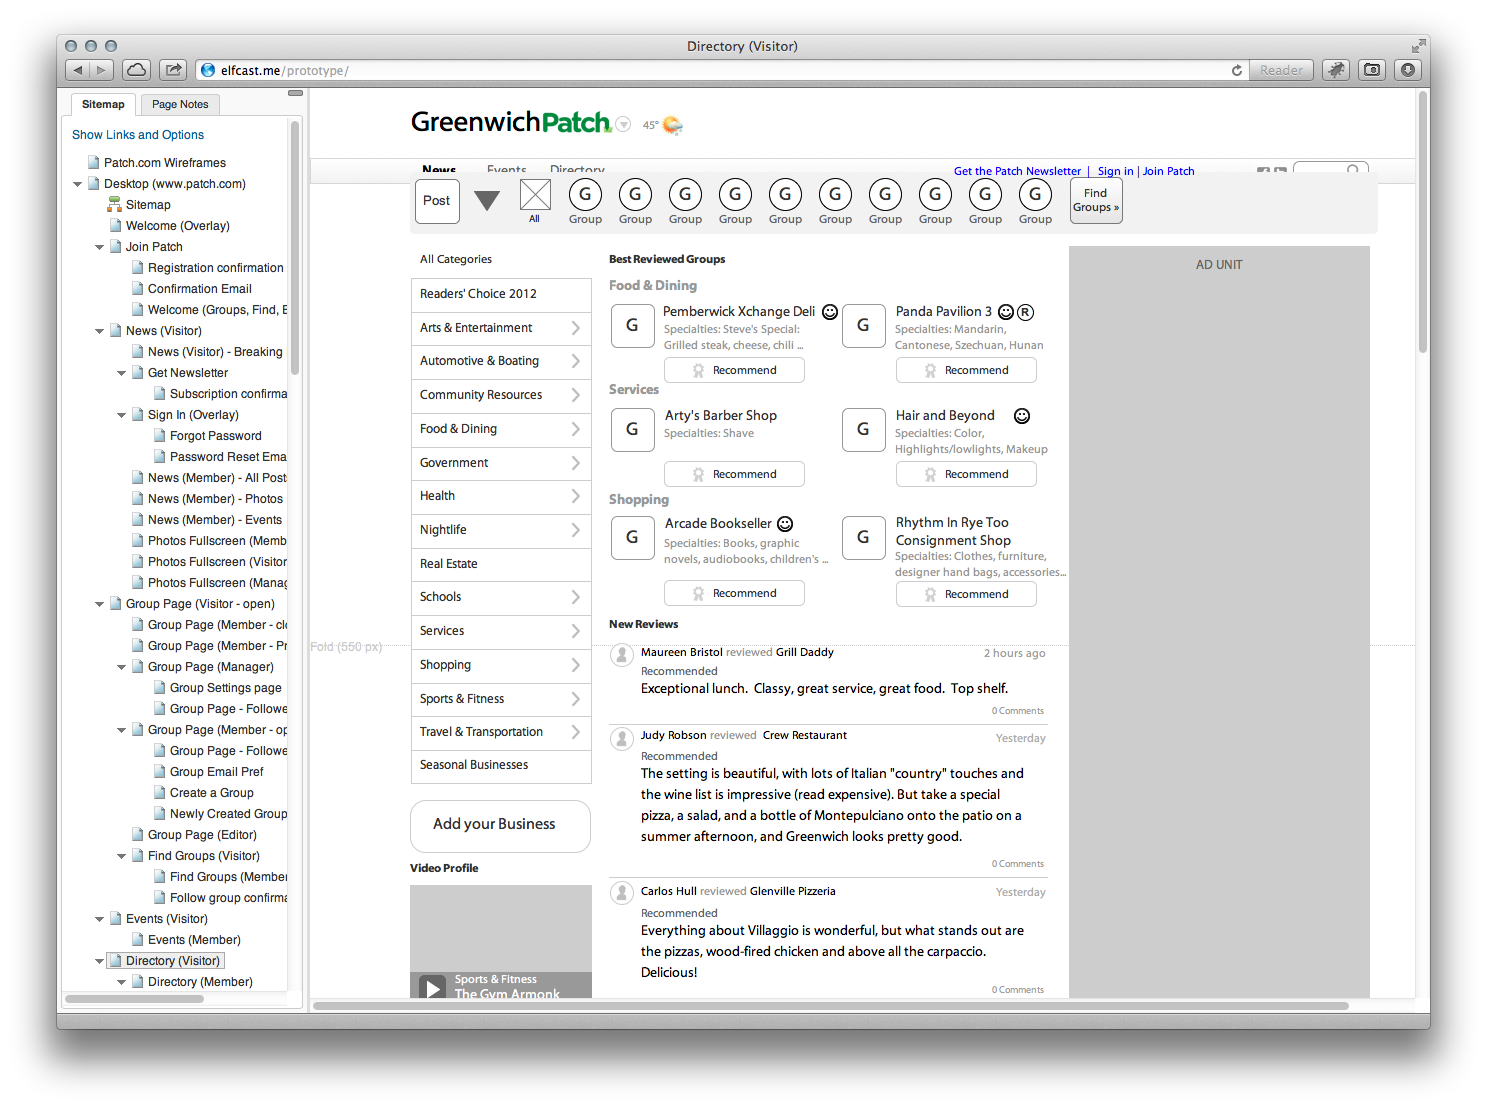Open the share icon next to the cloud icon

[172, 70]
